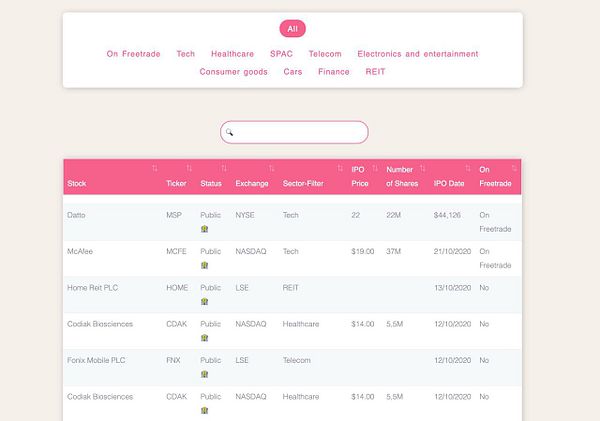Image resolution: width=600 pixels, height=421 pixels.
Task: Click On Freetrade value in McAfee row
Action: [x=495, y=258]
